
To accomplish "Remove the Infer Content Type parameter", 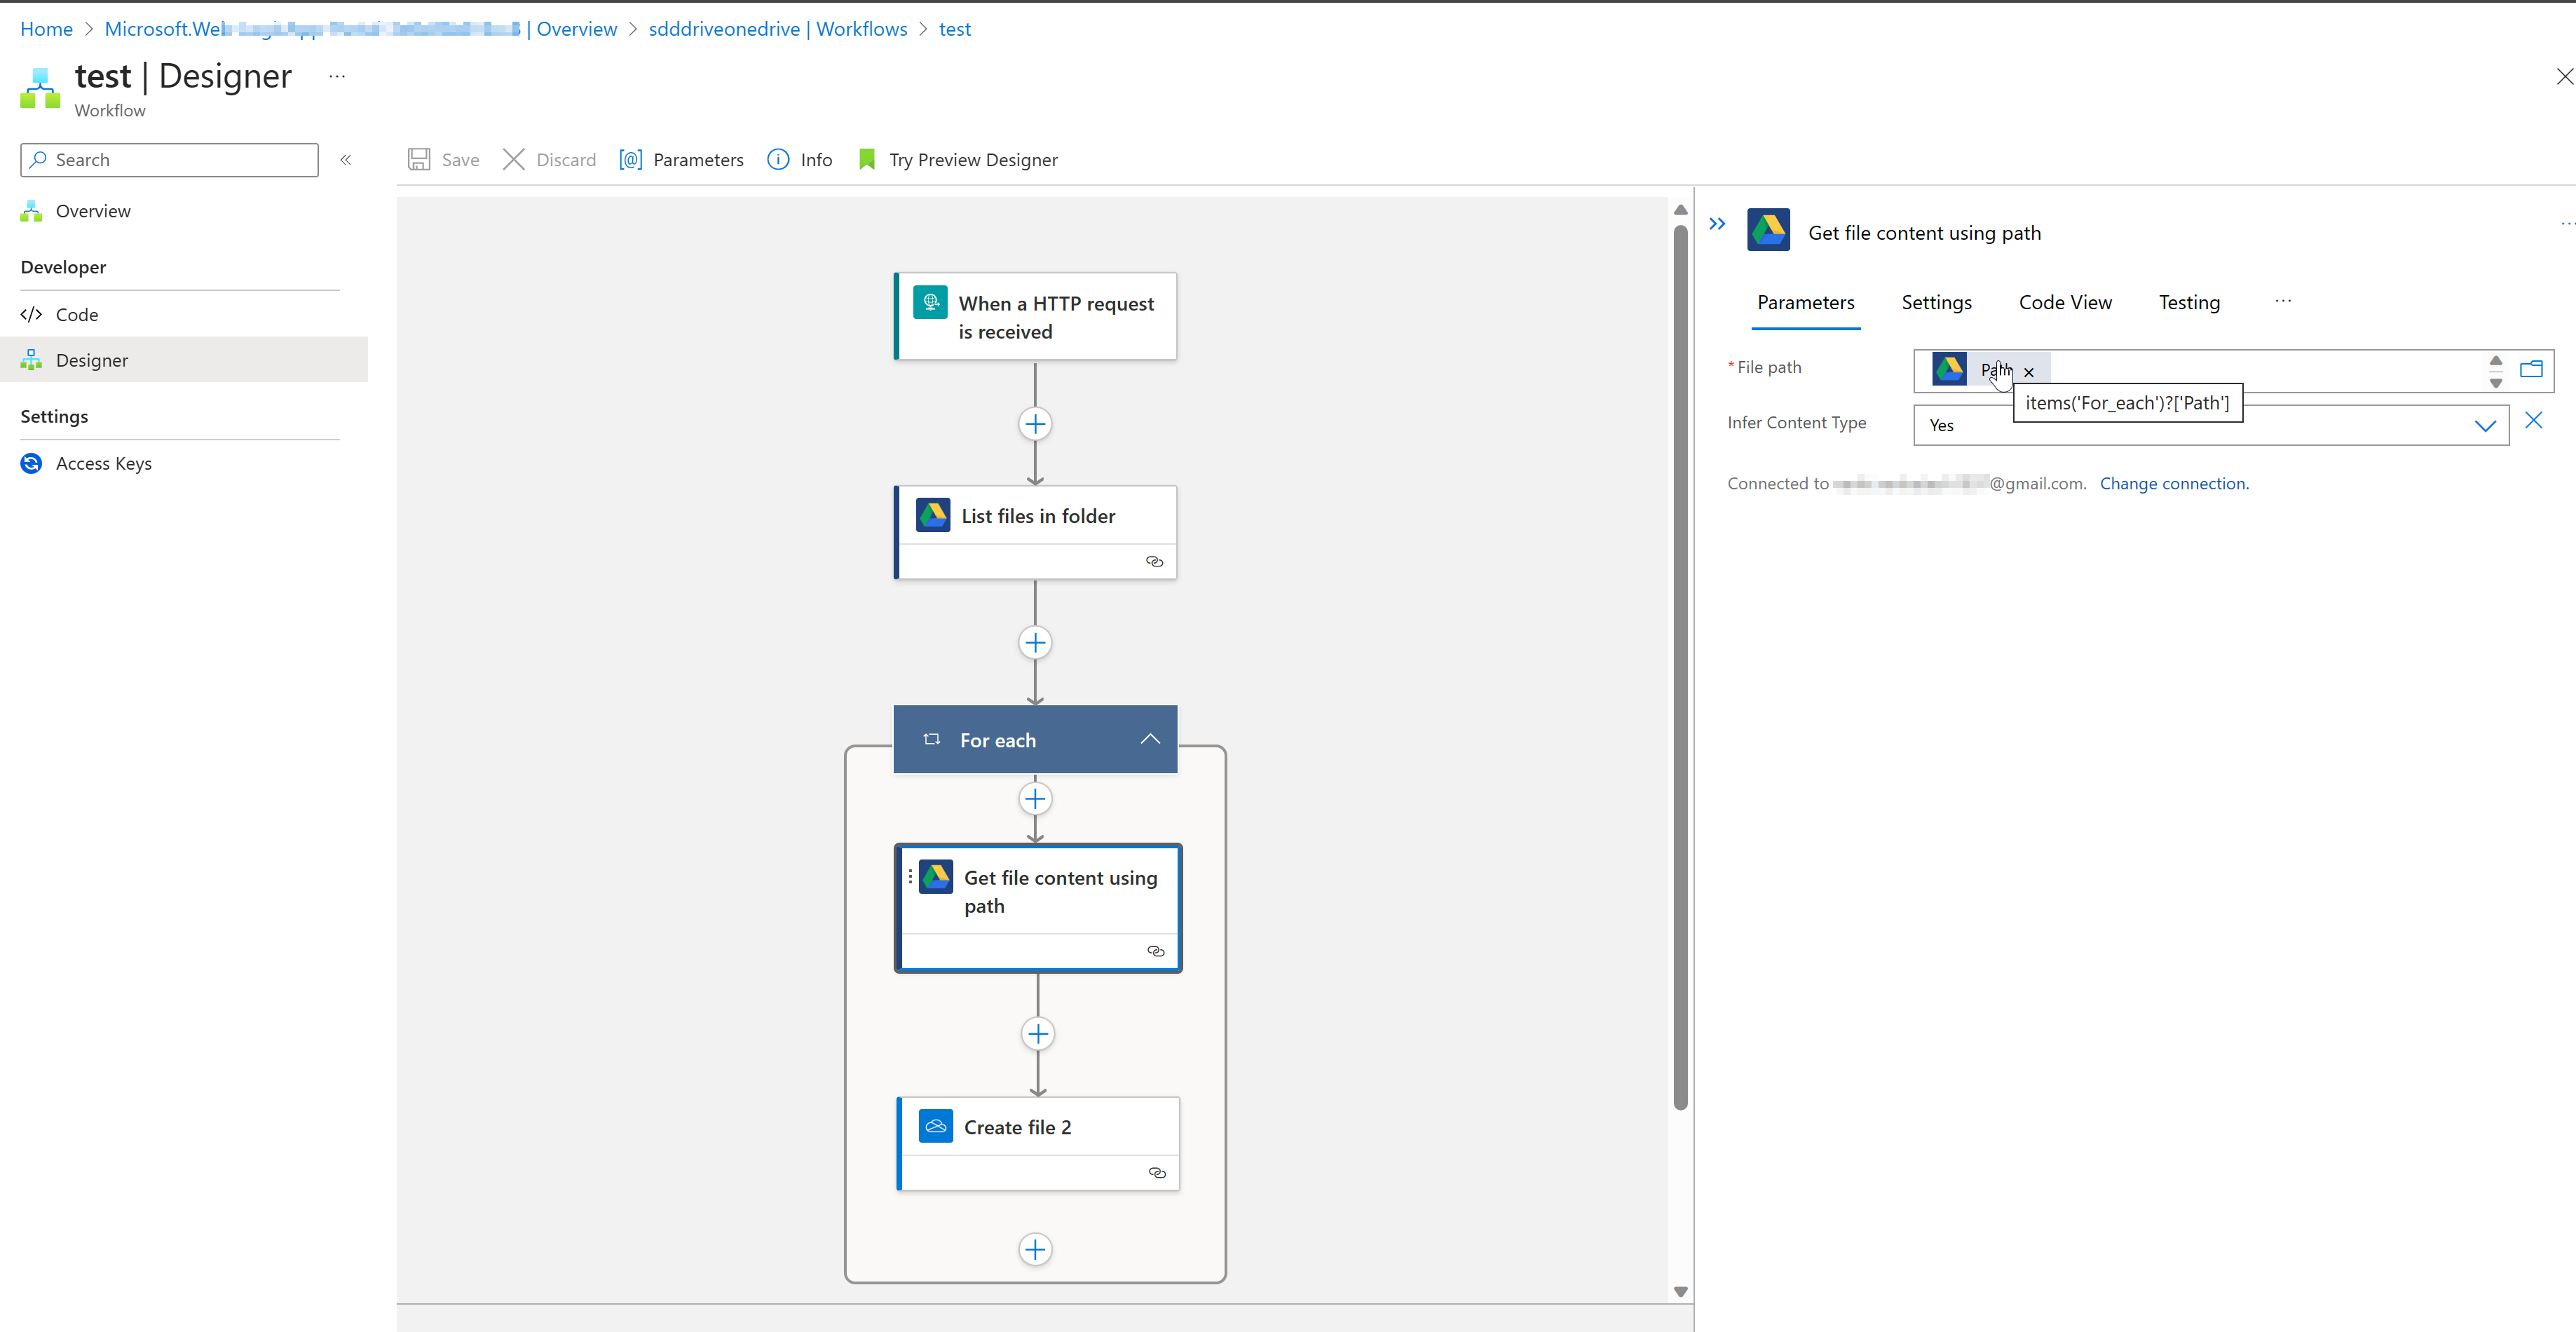I will [x=2533, y=421].
